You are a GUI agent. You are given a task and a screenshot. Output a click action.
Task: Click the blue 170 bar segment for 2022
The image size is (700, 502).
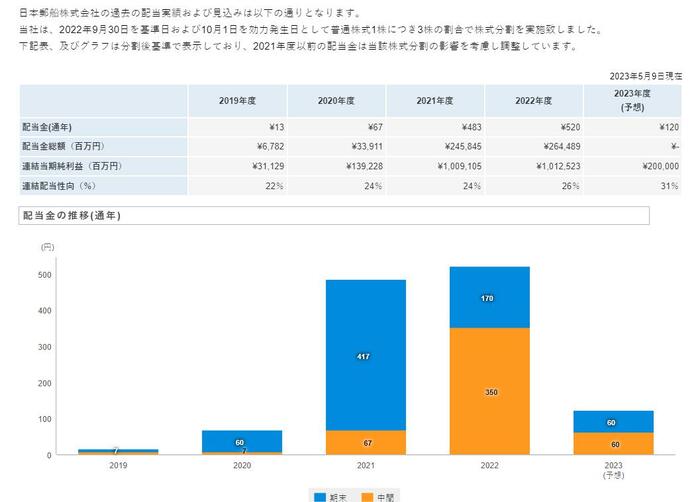(x=489, y=297)
